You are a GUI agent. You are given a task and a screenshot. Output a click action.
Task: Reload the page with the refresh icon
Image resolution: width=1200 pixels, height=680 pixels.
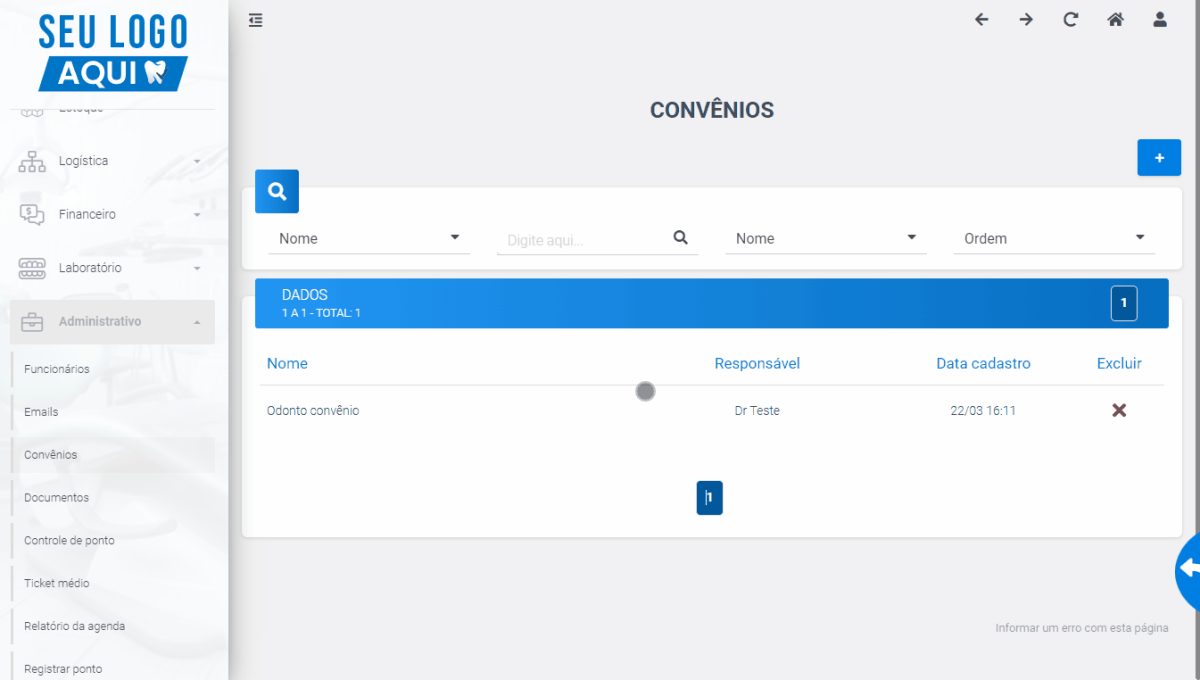pyautogui.click(x=1071, y=20)
